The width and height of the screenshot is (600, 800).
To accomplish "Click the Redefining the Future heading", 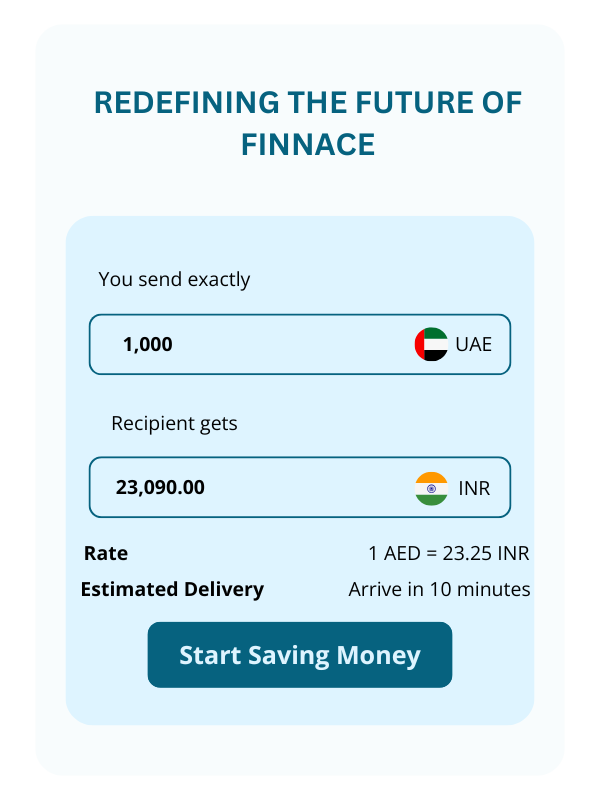I will tap(308, 123).
